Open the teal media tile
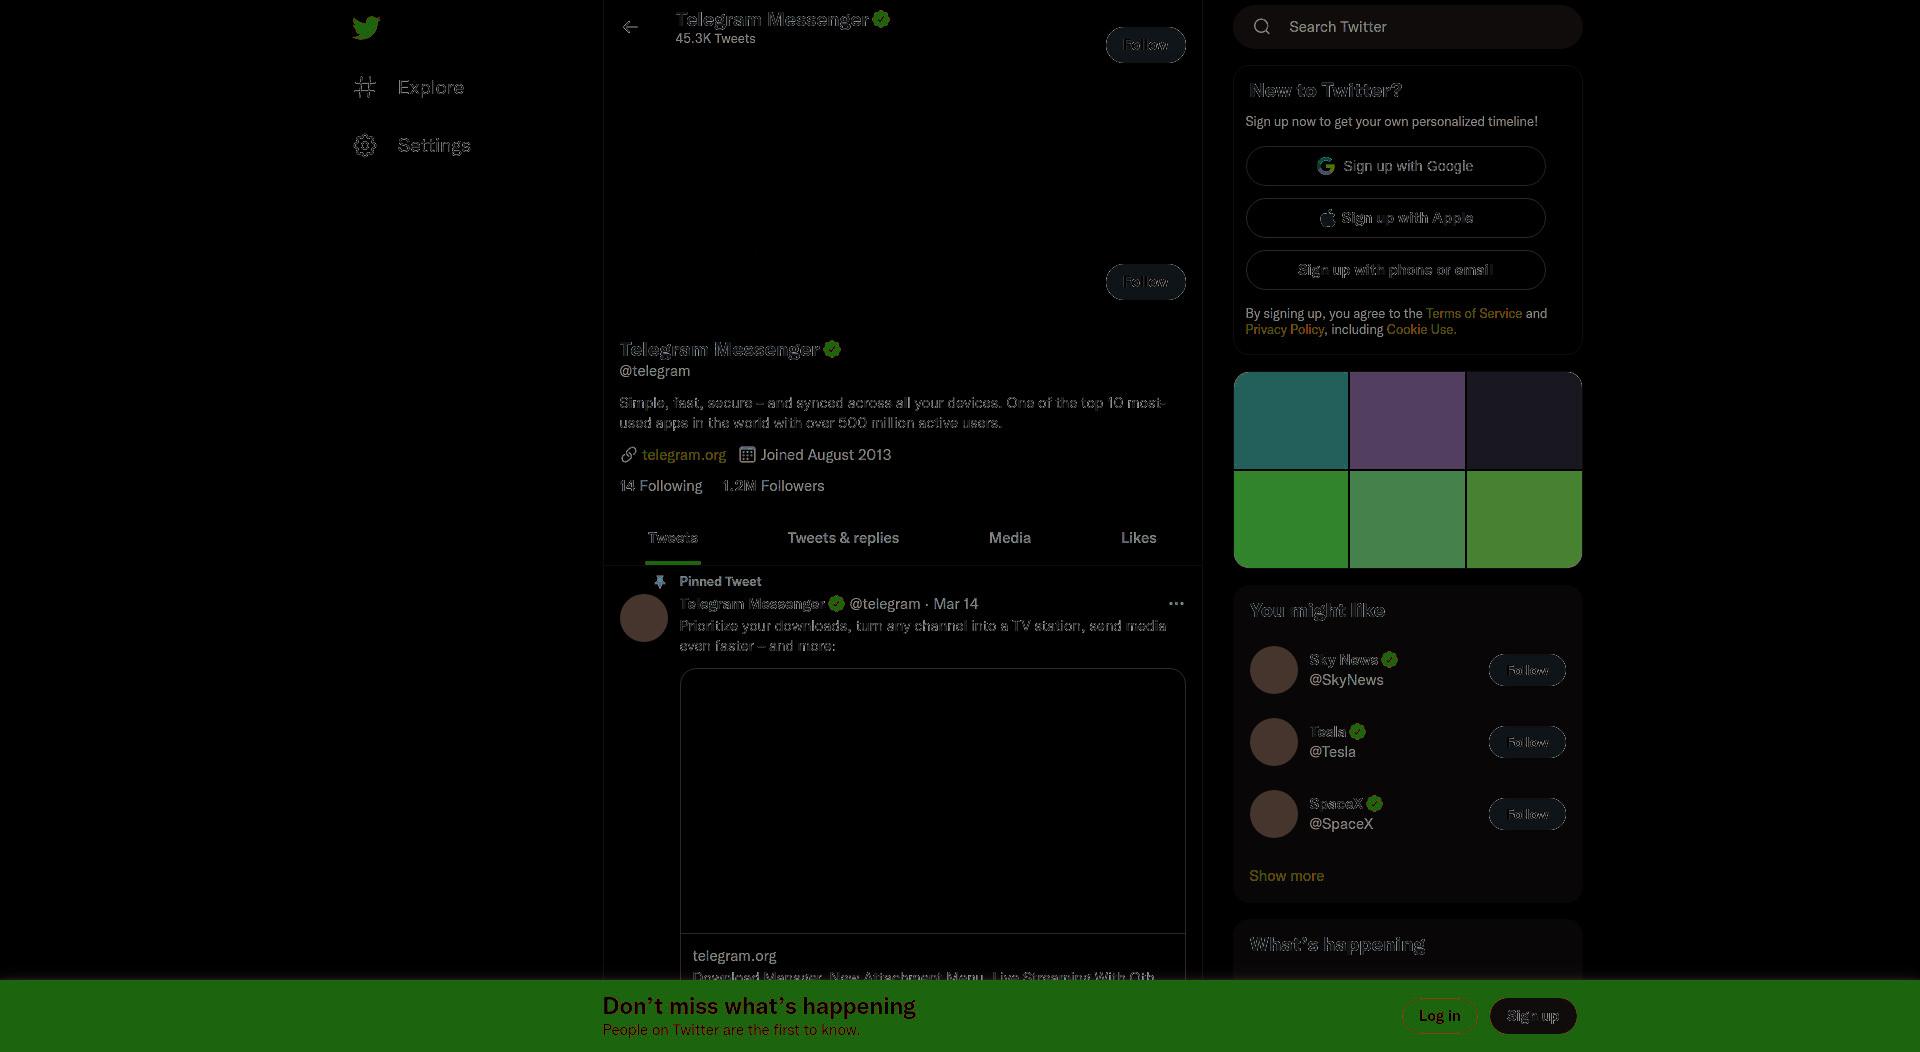The image size is (1920, 1052). (x=1291, y=420)
